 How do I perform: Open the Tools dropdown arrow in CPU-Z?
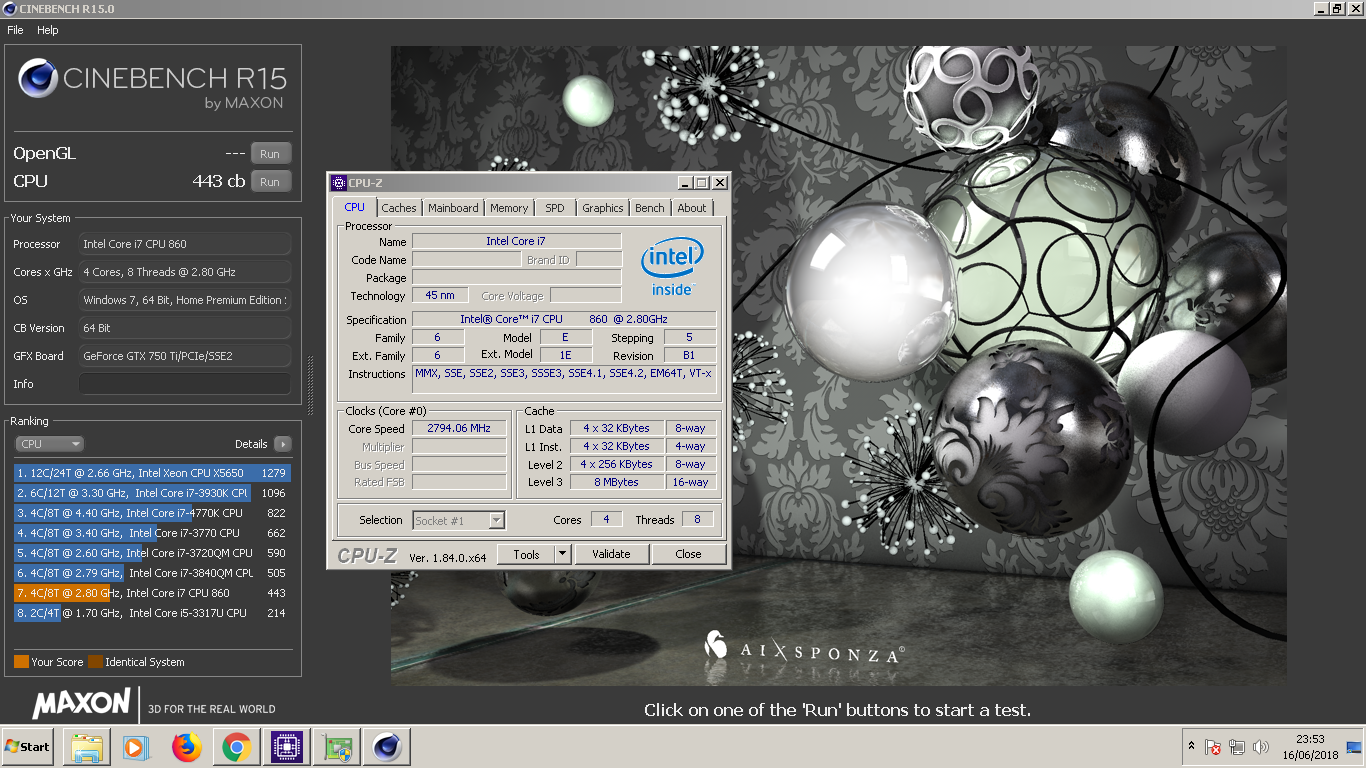[563, 554]
